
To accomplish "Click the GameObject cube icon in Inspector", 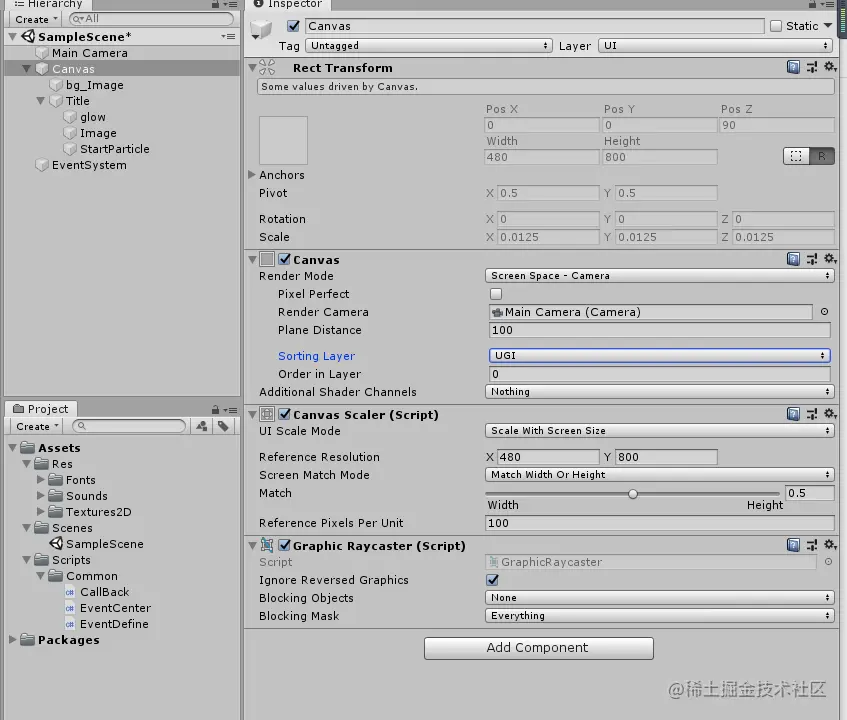I will click(x=261, y=29).
